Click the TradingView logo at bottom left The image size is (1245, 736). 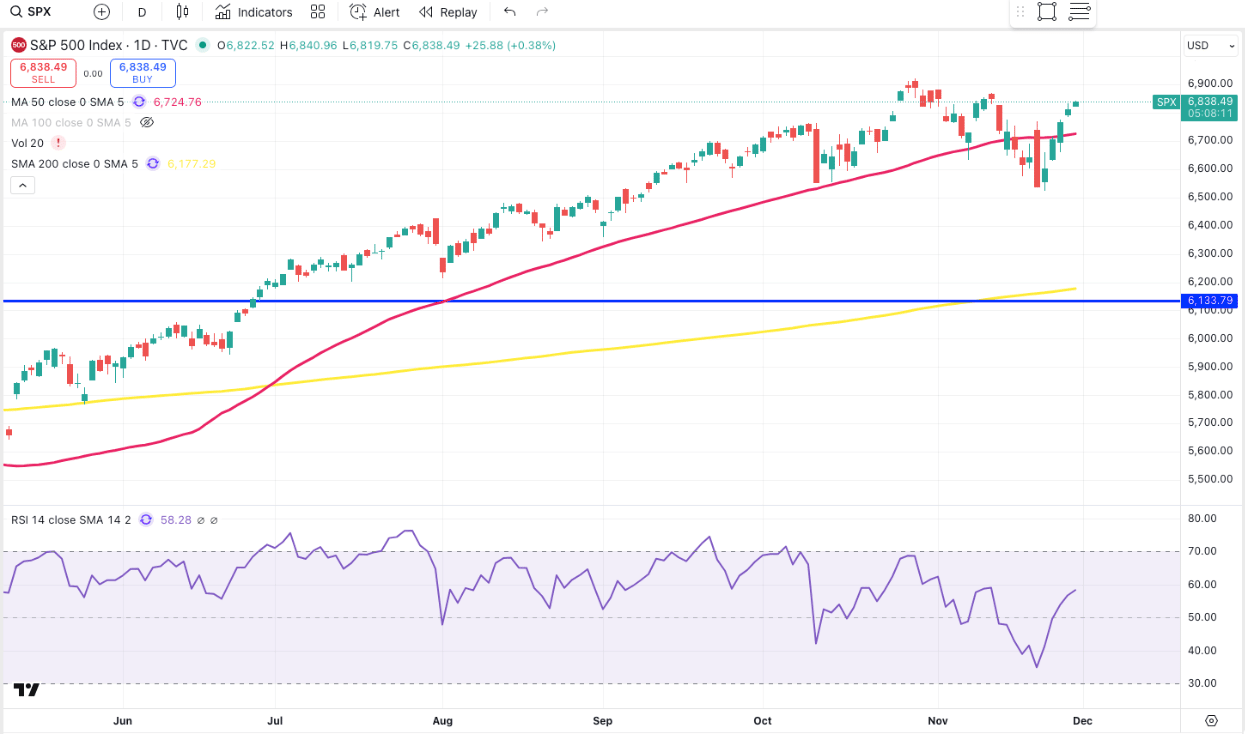tap(26, 689)
